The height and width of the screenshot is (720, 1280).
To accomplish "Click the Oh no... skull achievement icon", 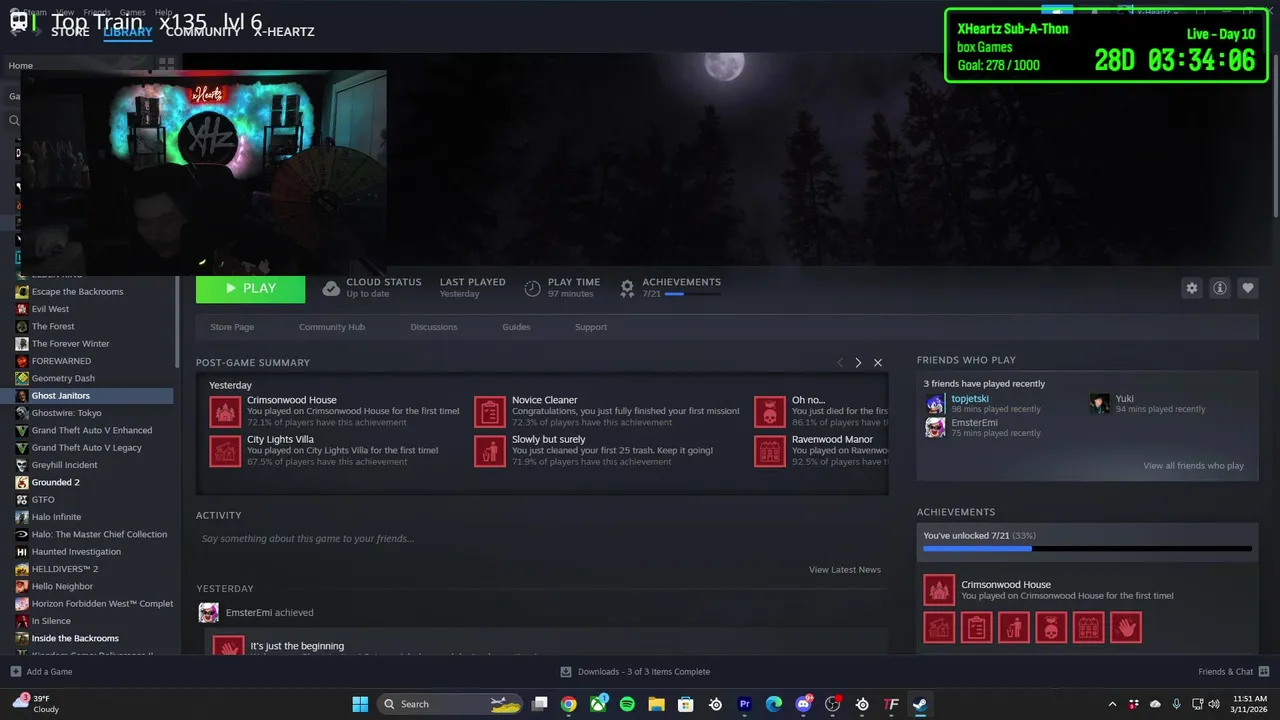I will (x=769, y=411).
